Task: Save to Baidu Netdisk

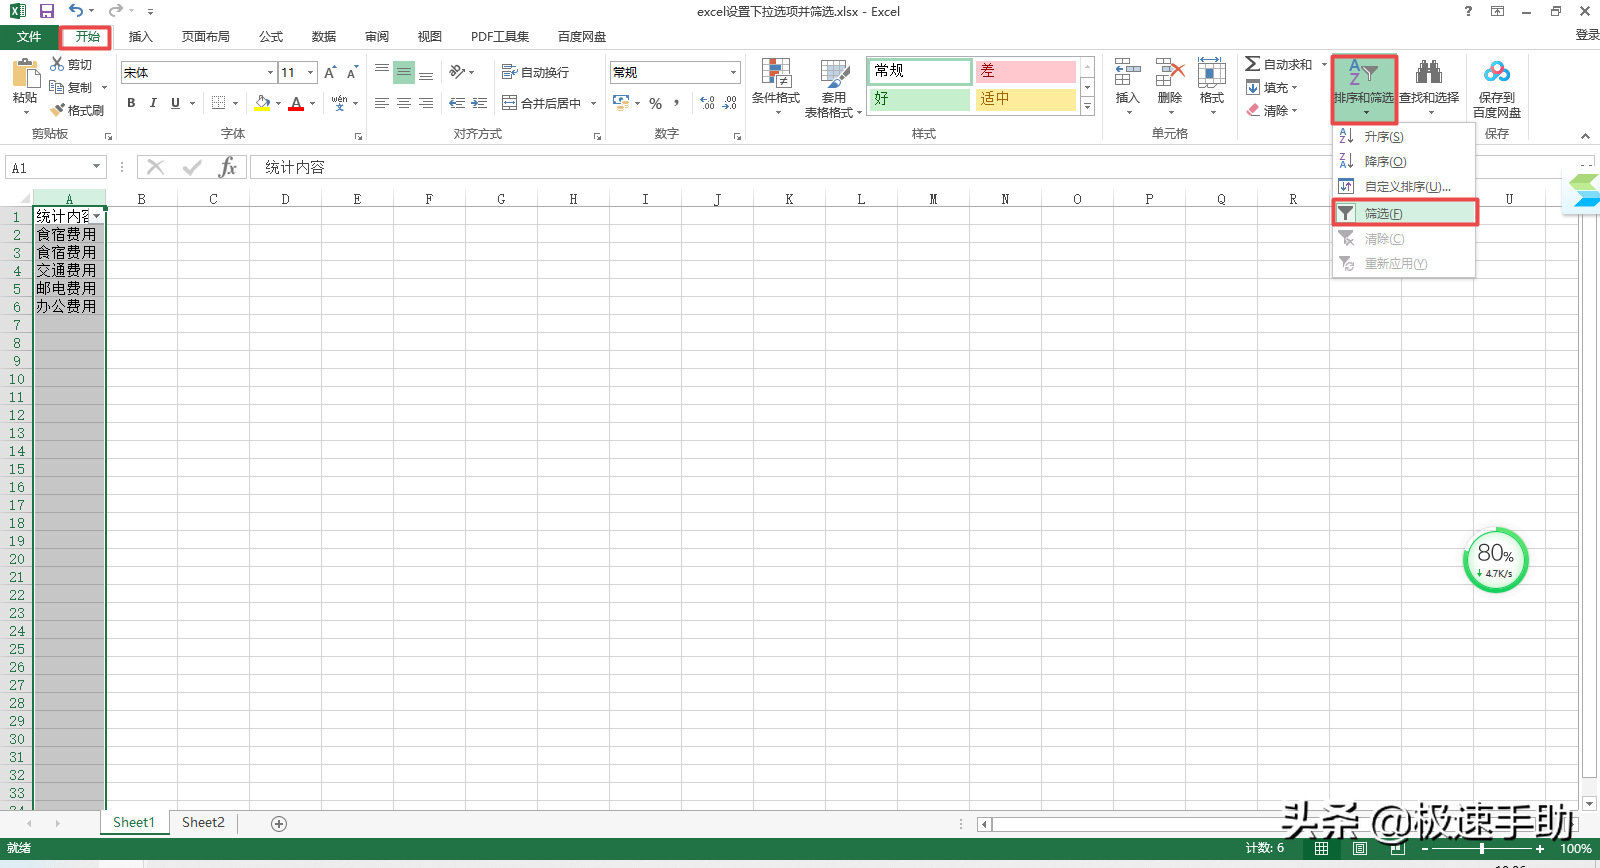Action: point(1497,88)
